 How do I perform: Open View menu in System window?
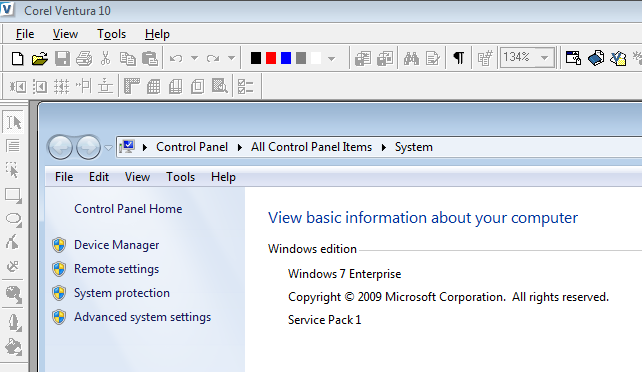point(137,177)
